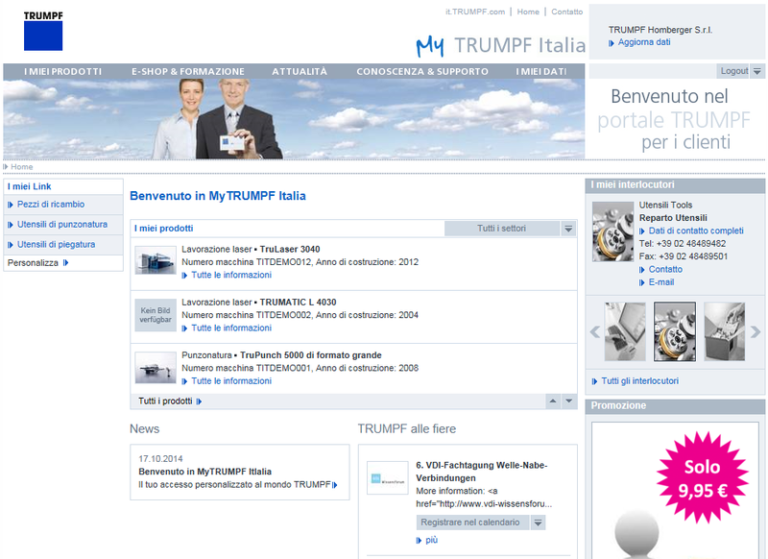
Task: Click the arrow beside Tutti i settori
Action: (x=568, y=228)
